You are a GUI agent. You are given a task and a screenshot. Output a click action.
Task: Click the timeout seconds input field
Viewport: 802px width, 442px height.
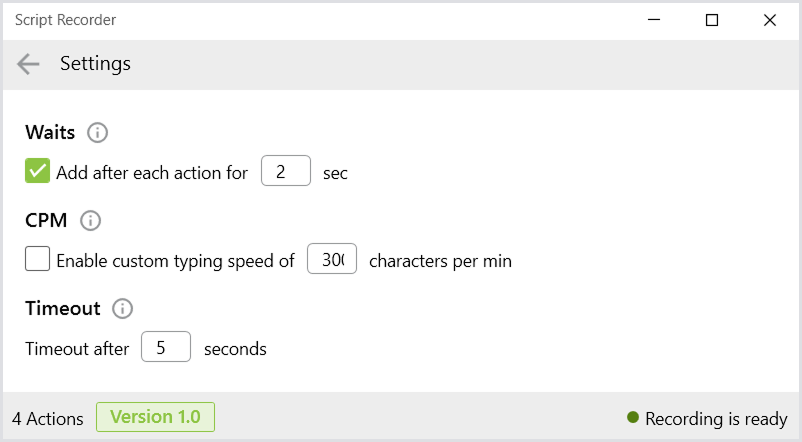click(x=166, y=347)
